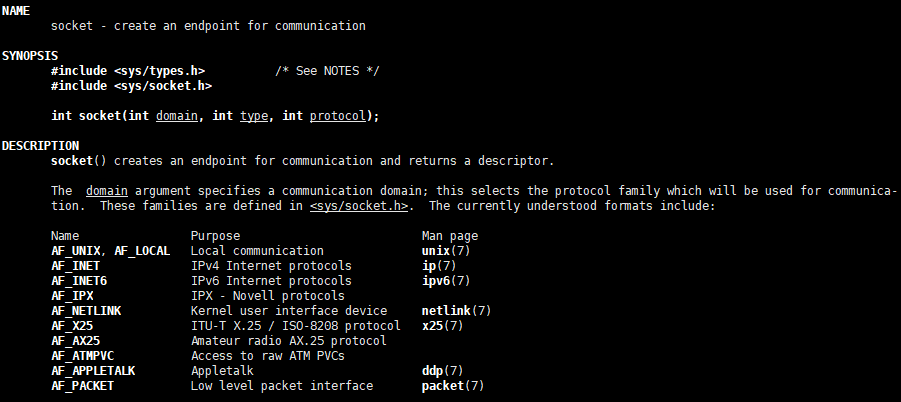Click the underlined type parameter
The image size is (901, 402).
(254, 116)
